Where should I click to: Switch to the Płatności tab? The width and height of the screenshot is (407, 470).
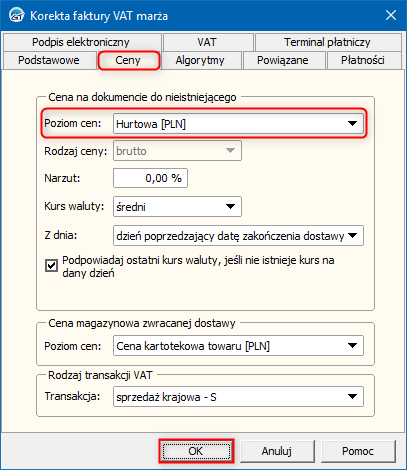363,60
